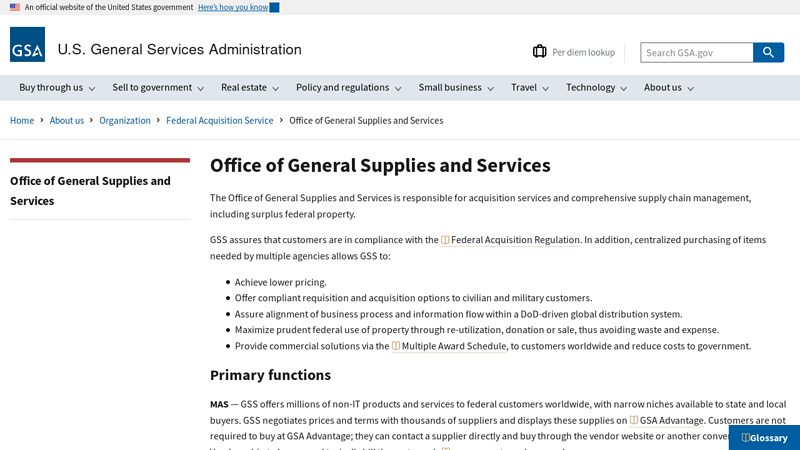Click the Primary functions heading
This screenshot has width=800, height=450.
coord(270,375)
